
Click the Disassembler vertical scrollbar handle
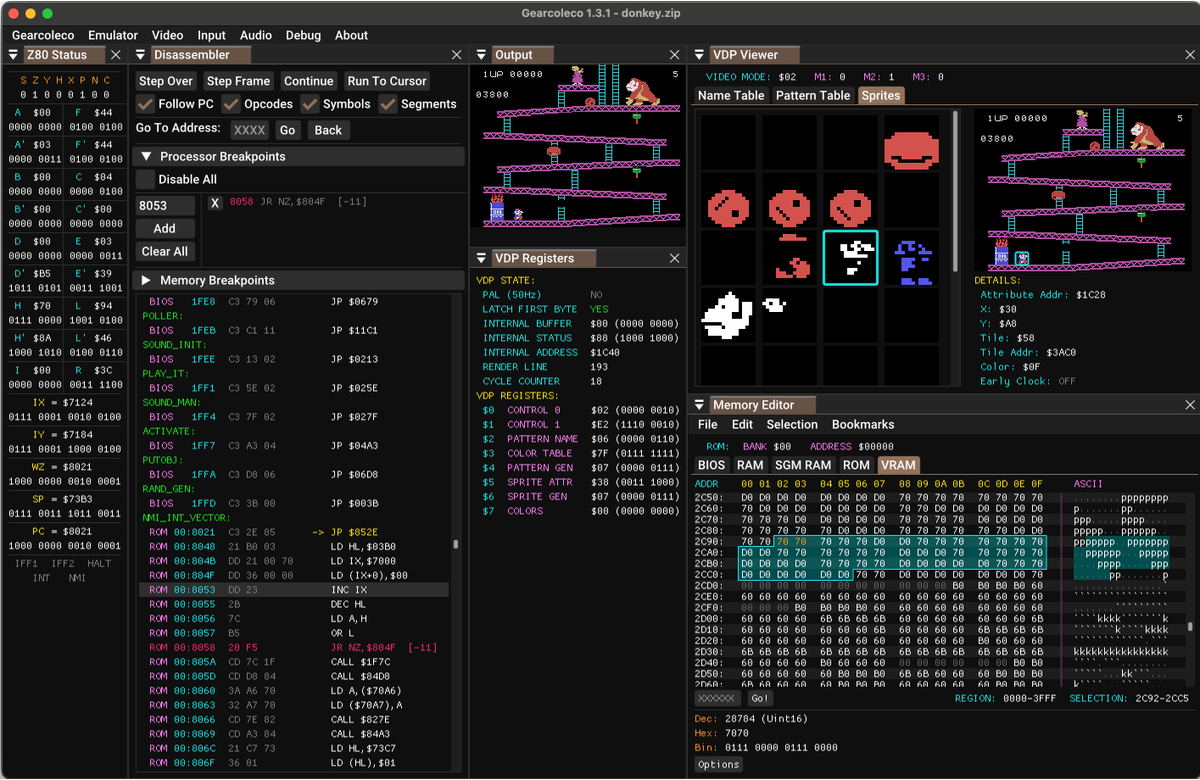tap(456, 545)
